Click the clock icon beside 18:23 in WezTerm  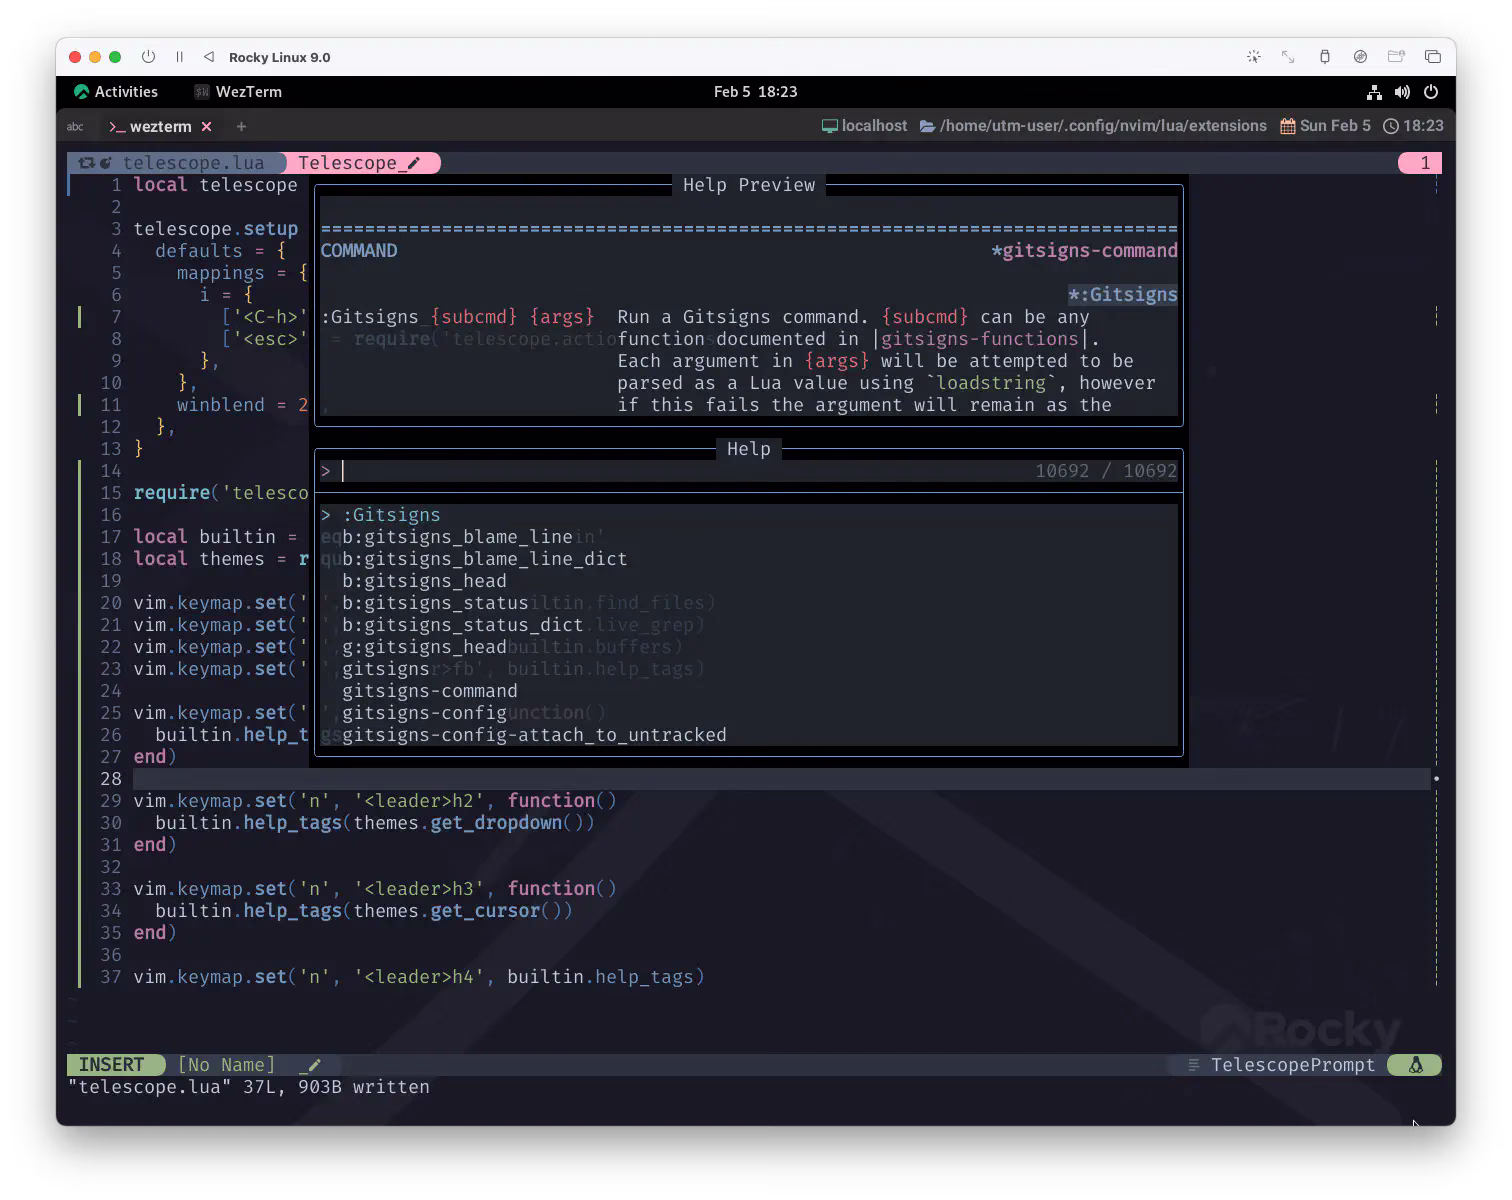[1391, 126]
